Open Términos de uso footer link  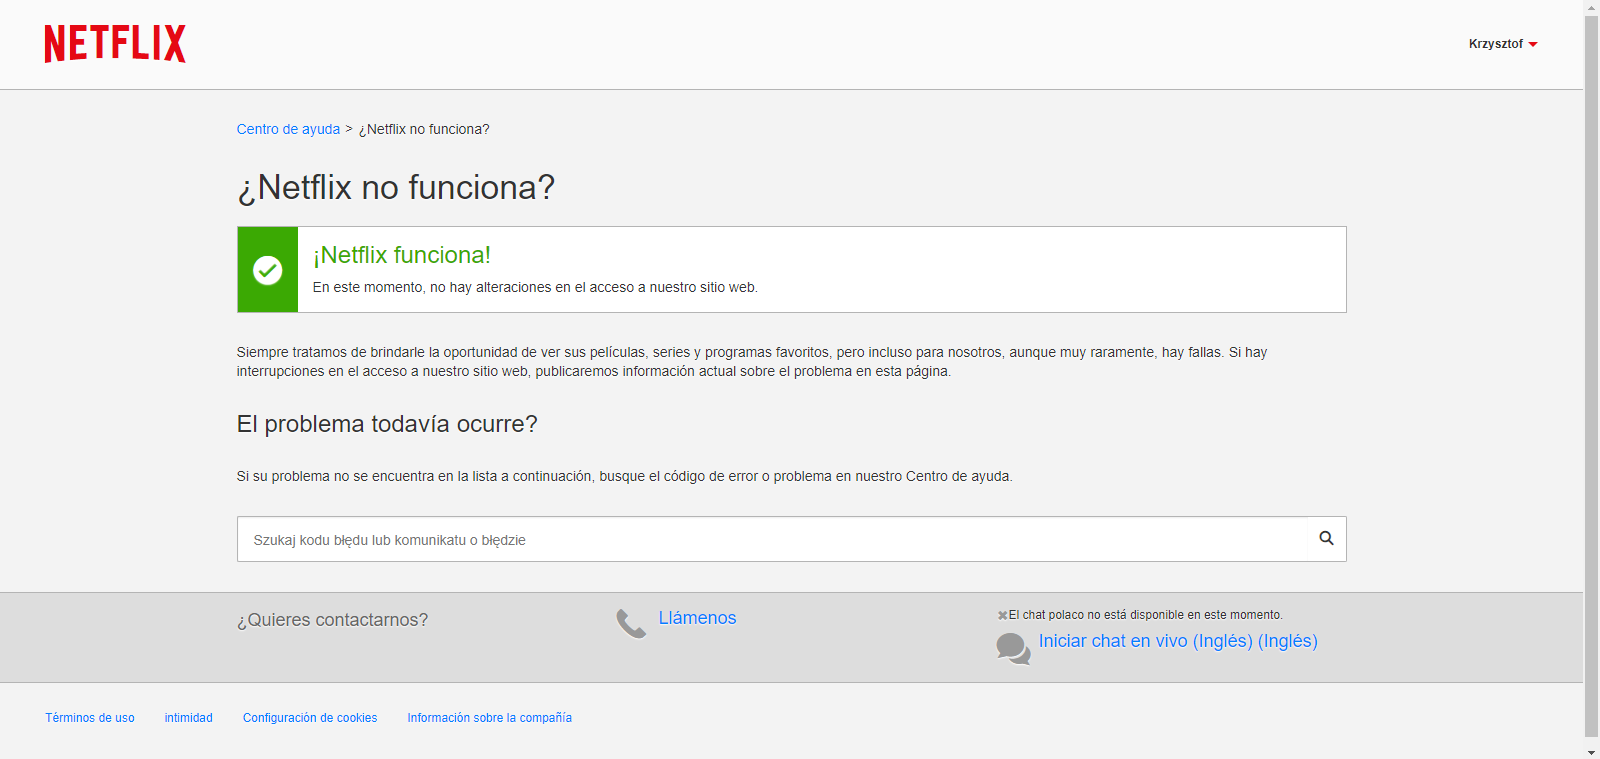click(90, 718)
